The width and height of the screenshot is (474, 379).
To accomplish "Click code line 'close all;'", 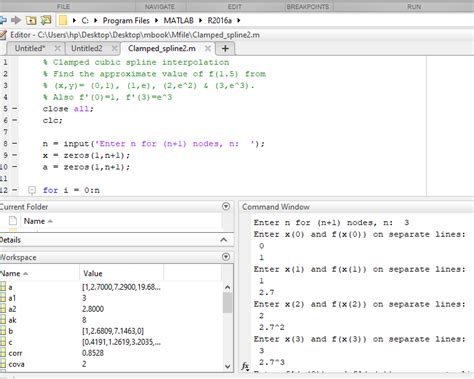I will [68, 109].
